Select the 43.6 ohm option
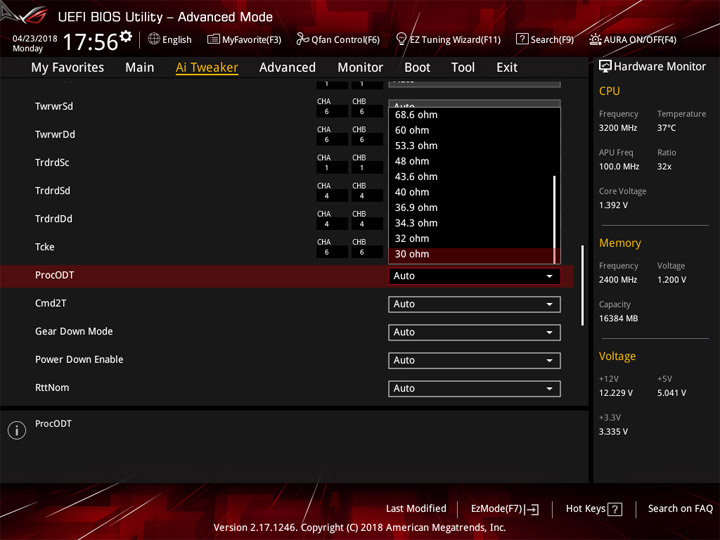720x540 pixels. pos(471,177)
